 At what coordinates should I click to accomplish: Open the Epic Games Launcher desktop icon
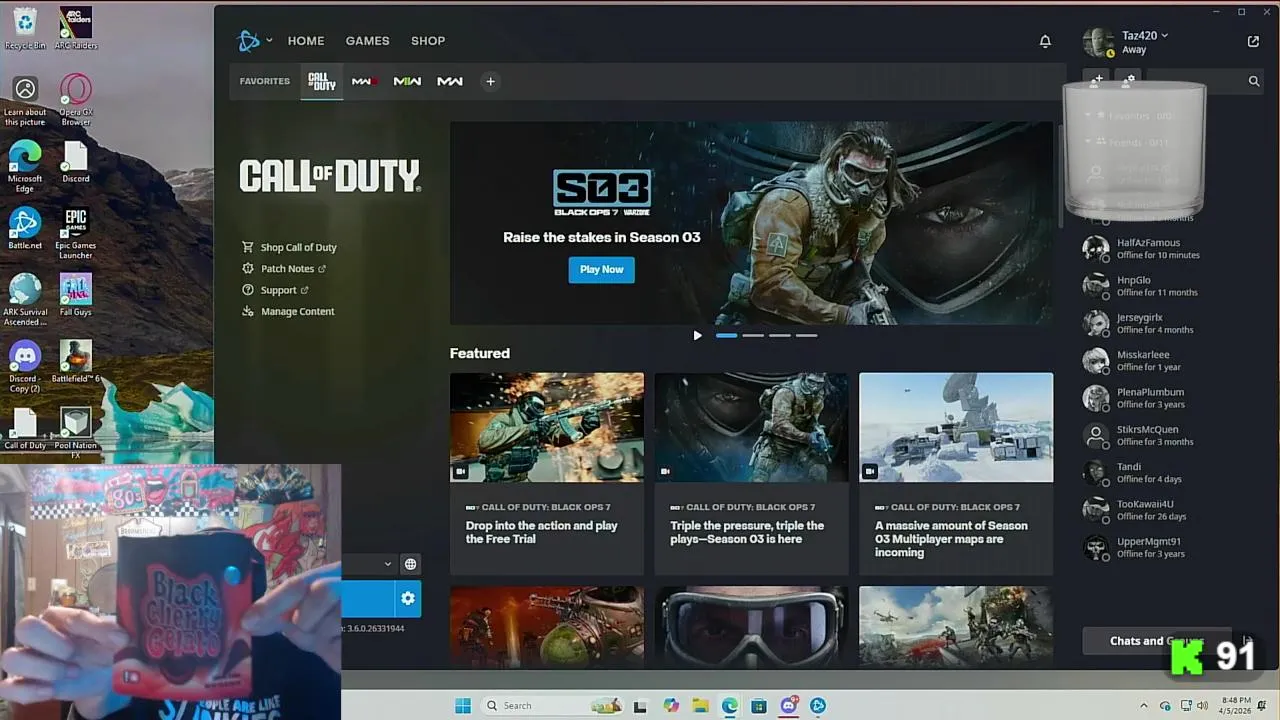point(76,234)
